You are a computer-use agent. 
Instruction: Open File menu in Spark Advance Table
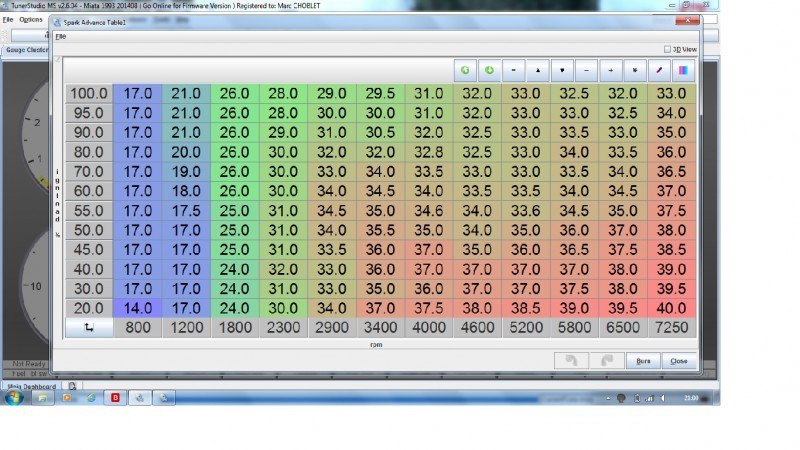point(61,37)
